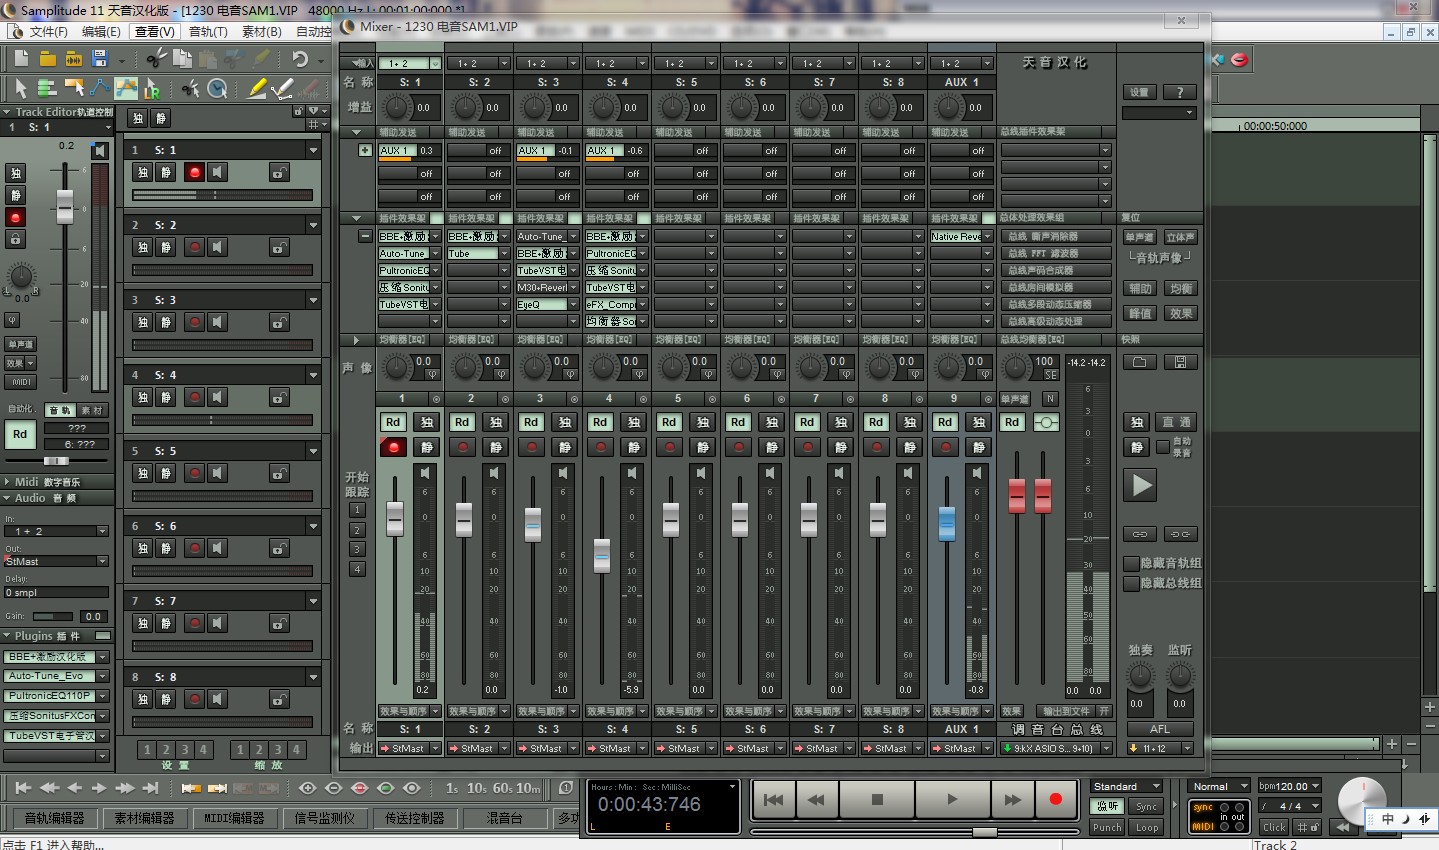Click the AFL button in mixer
The width and height of the screenshot is (1439, 850).
coord(1159,729)
